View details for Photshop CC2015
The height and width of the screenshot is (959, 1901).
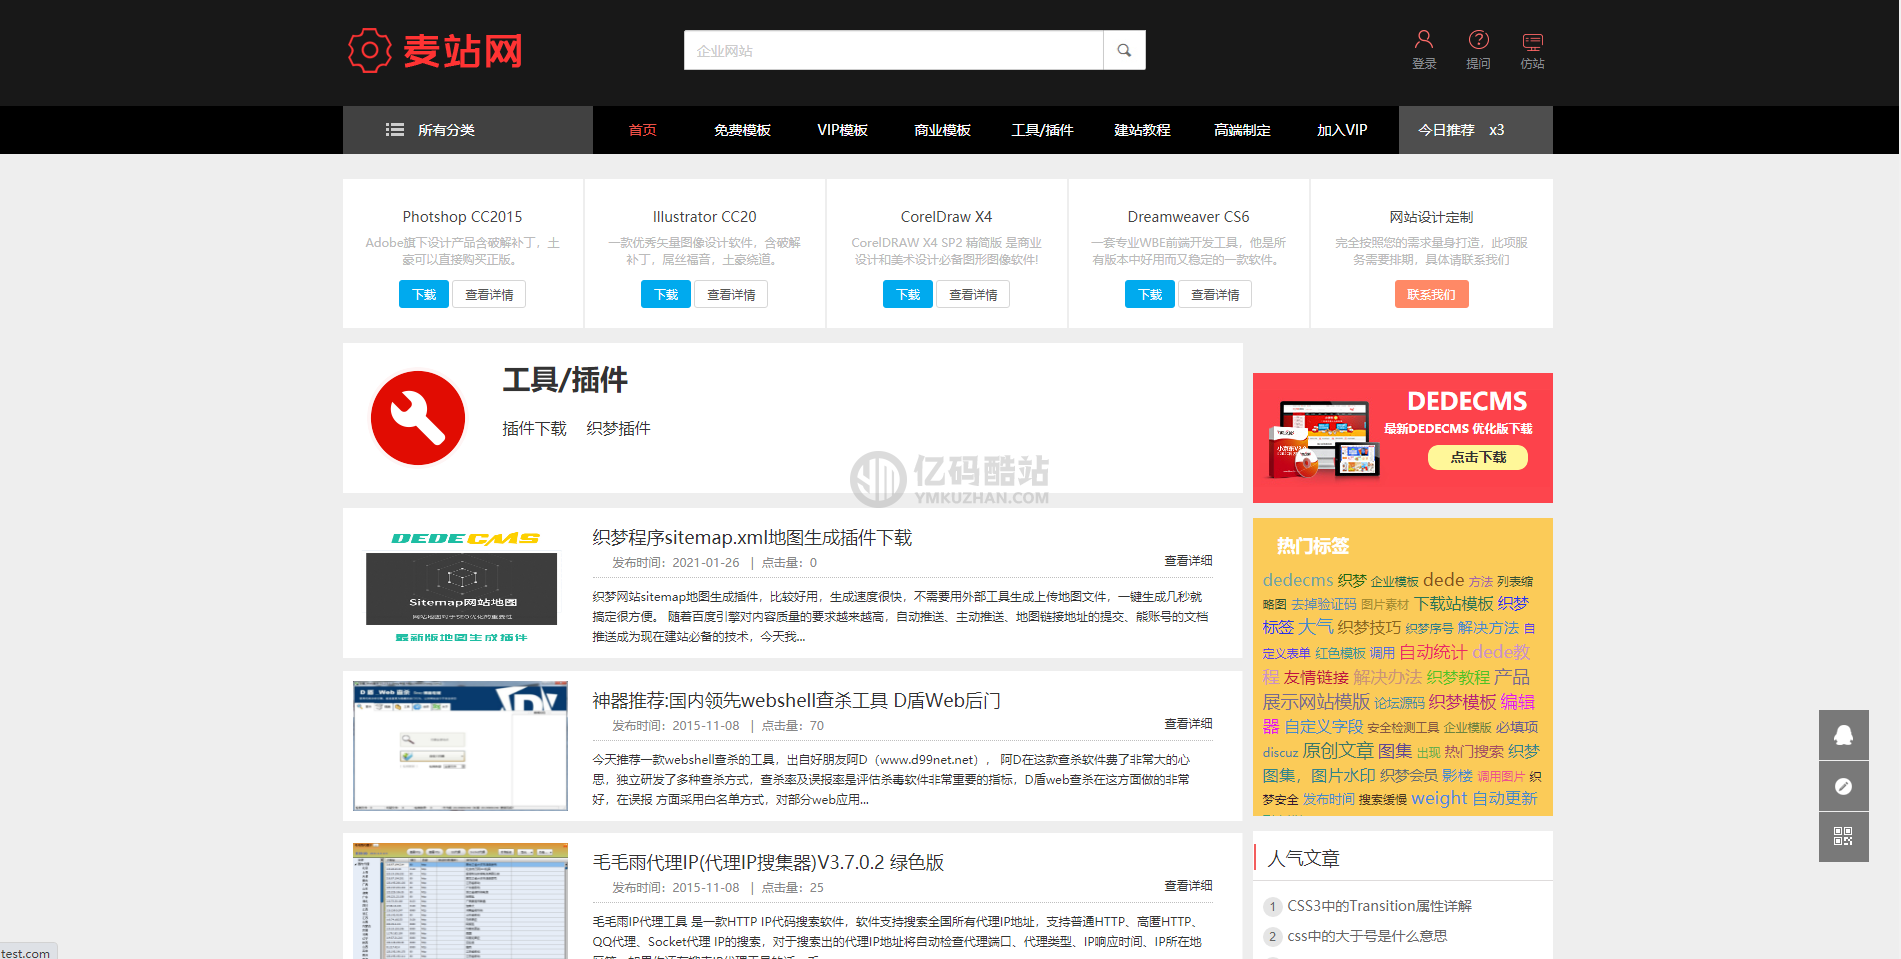pyautogui.click(x=489, y=294)
